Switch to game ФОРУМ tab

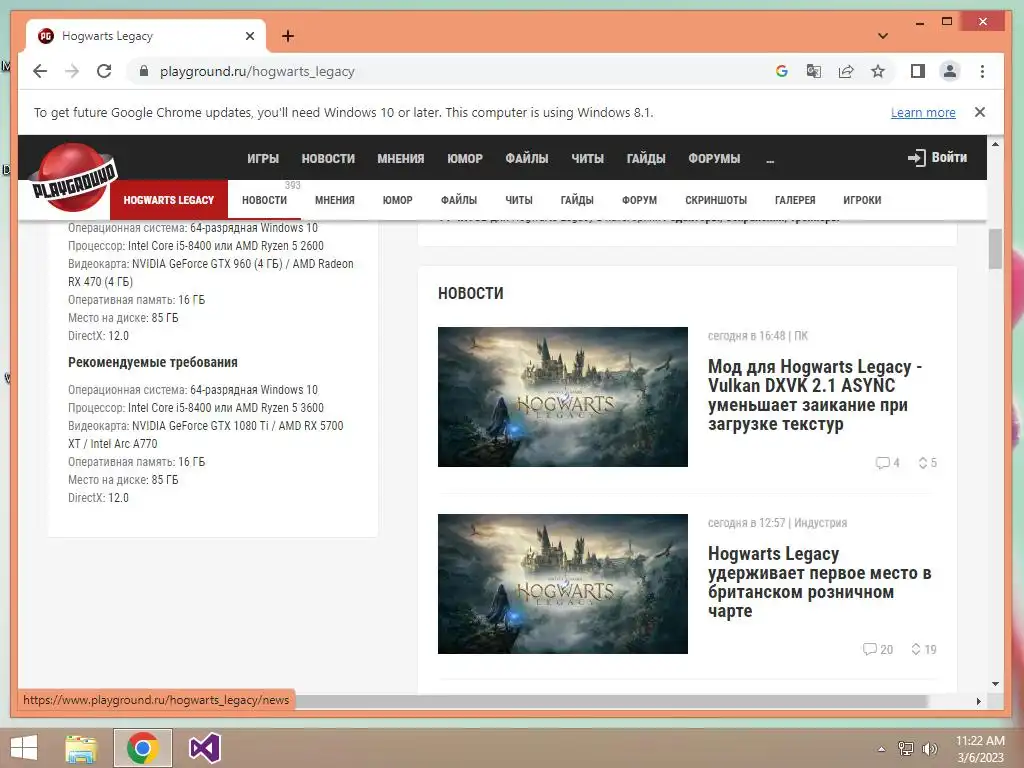pos(639,200)
